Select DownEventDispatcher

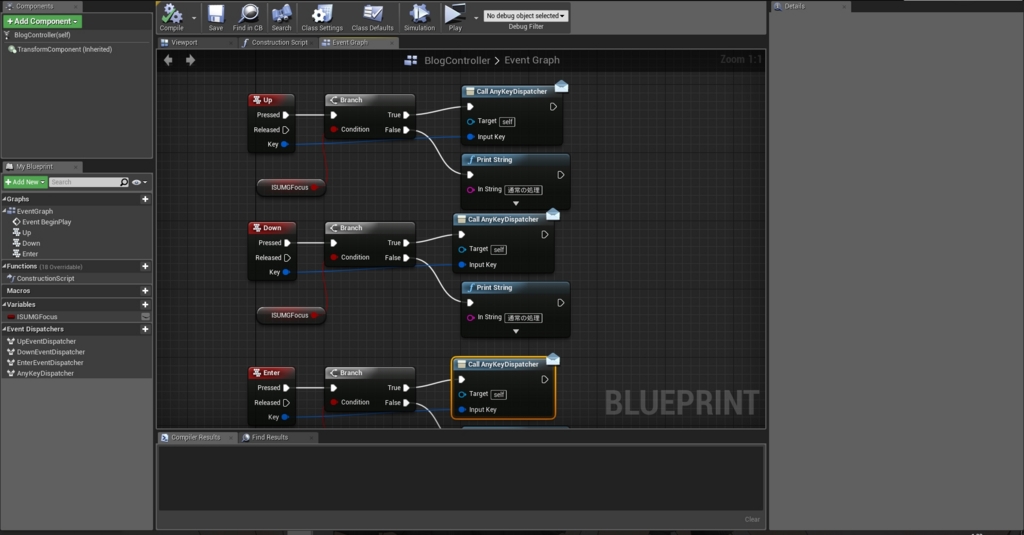[50, 352]
